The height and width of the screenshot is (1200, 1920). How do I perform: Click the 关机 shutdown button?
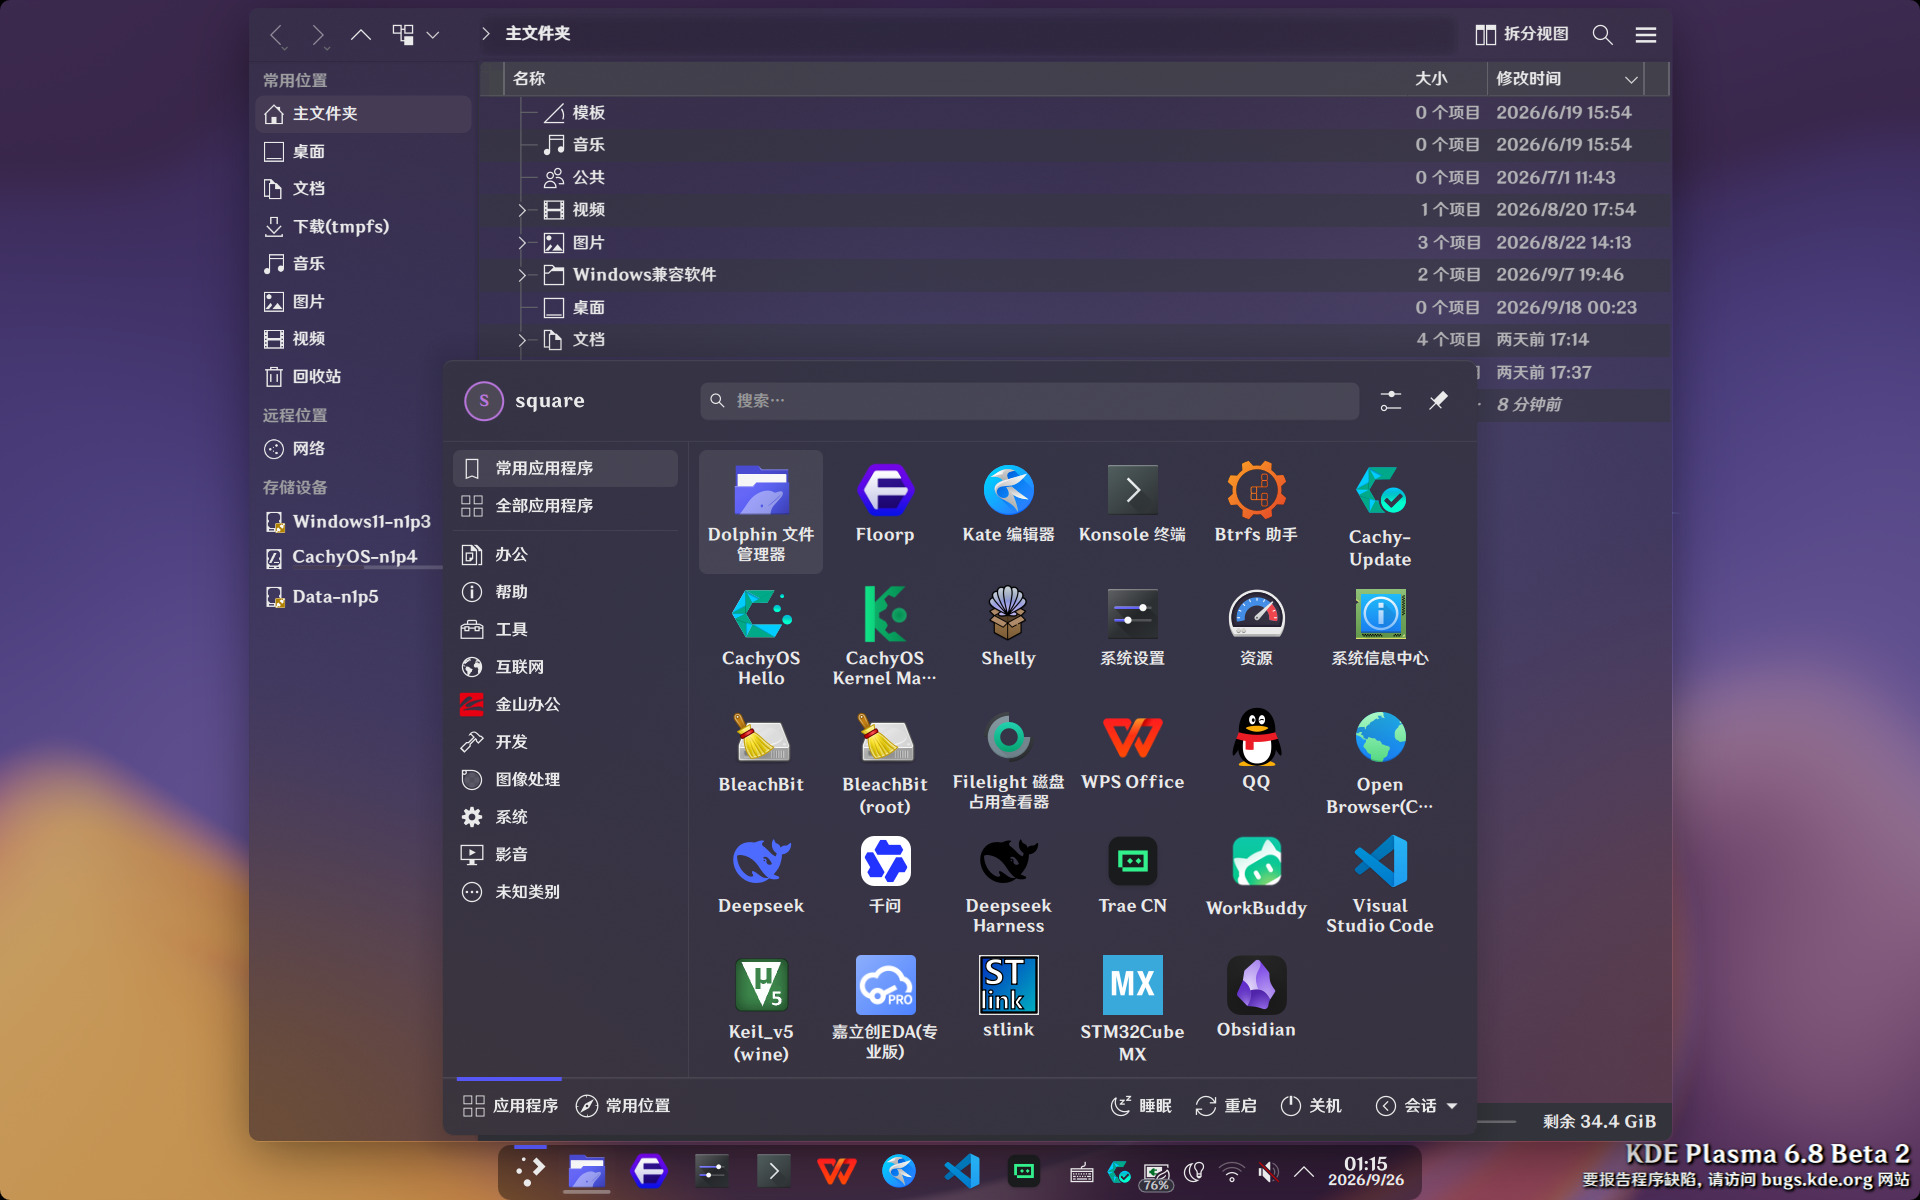[1311, 1105]
